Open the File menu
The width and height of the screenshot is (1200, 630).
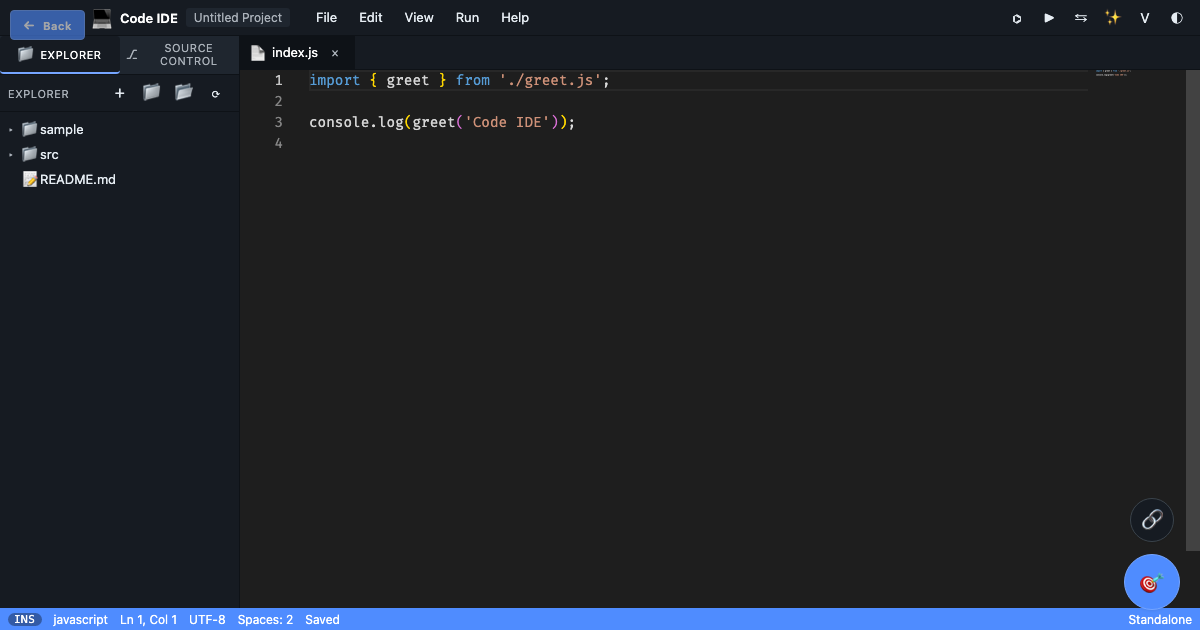326,18
